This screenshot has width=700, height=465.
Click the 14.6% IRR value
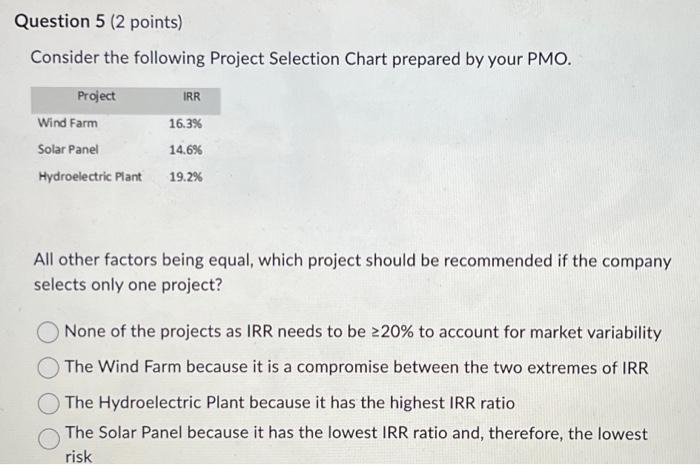click(185, 150)
